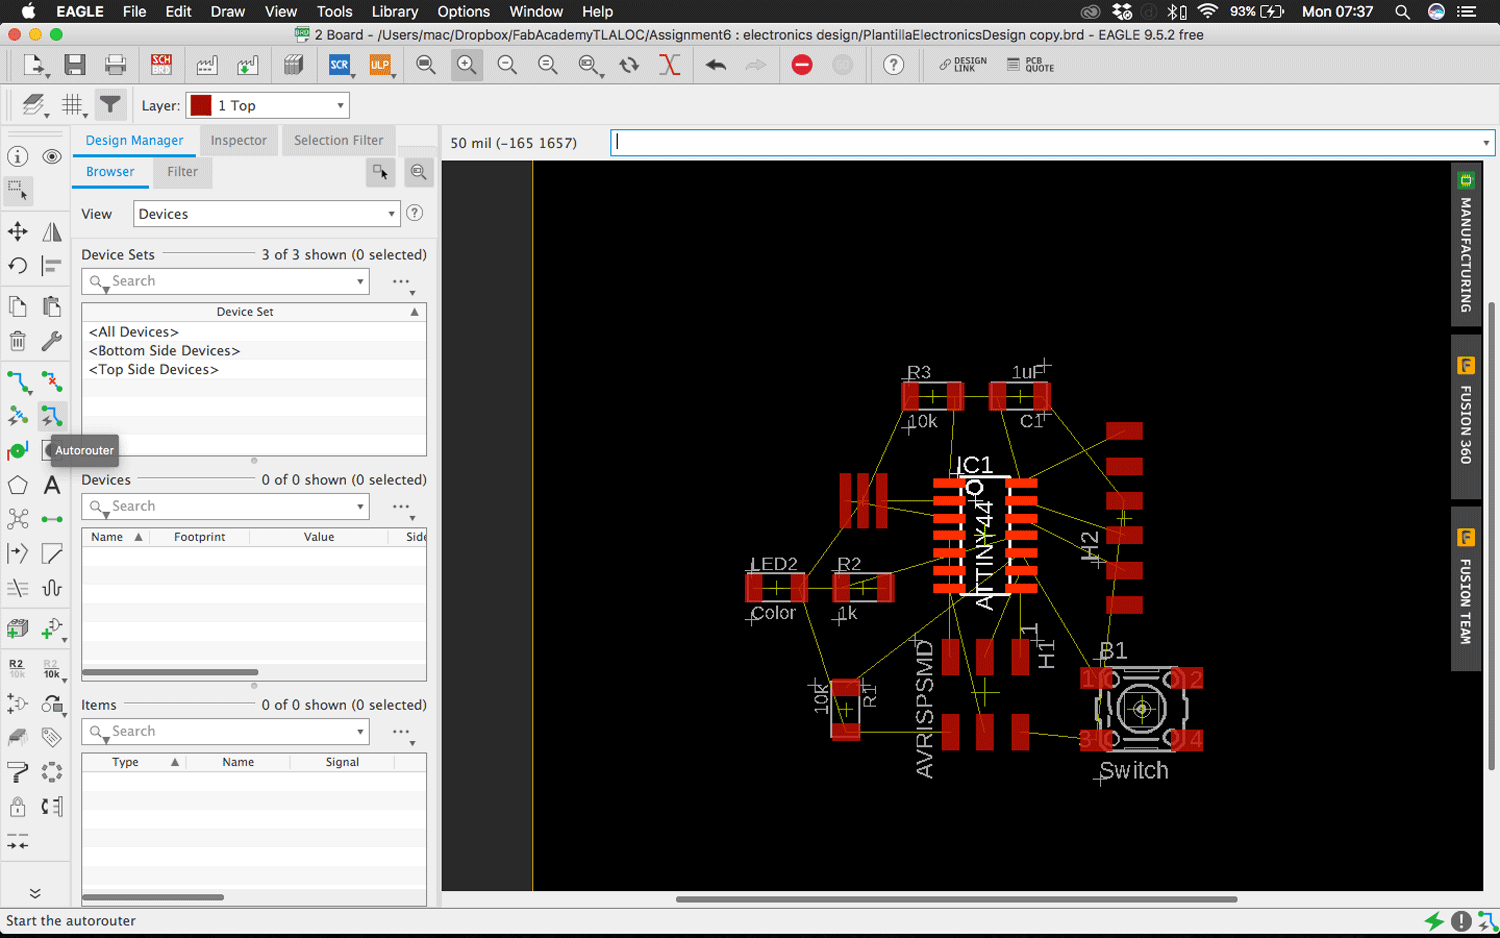Select the Show eye tool
Screen dimensions: 1500x938
pos(52,156)
